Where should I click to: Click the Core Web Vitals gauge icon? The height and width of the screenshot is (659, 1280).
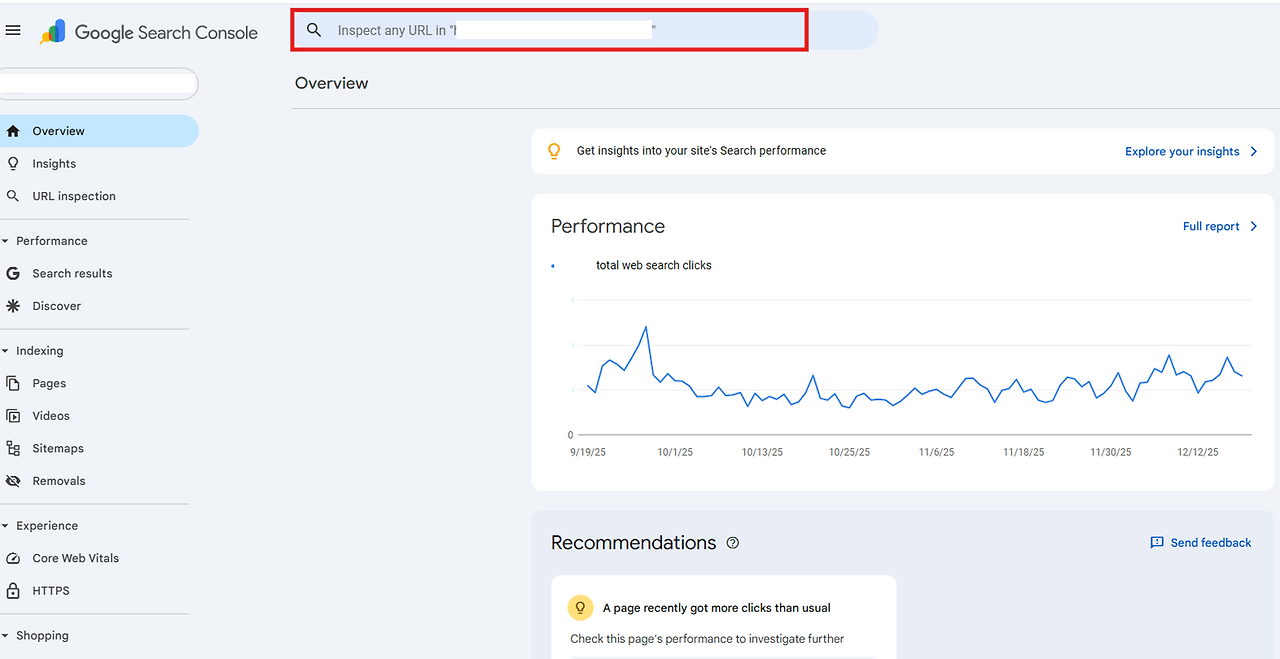click(x=13, y=559)
